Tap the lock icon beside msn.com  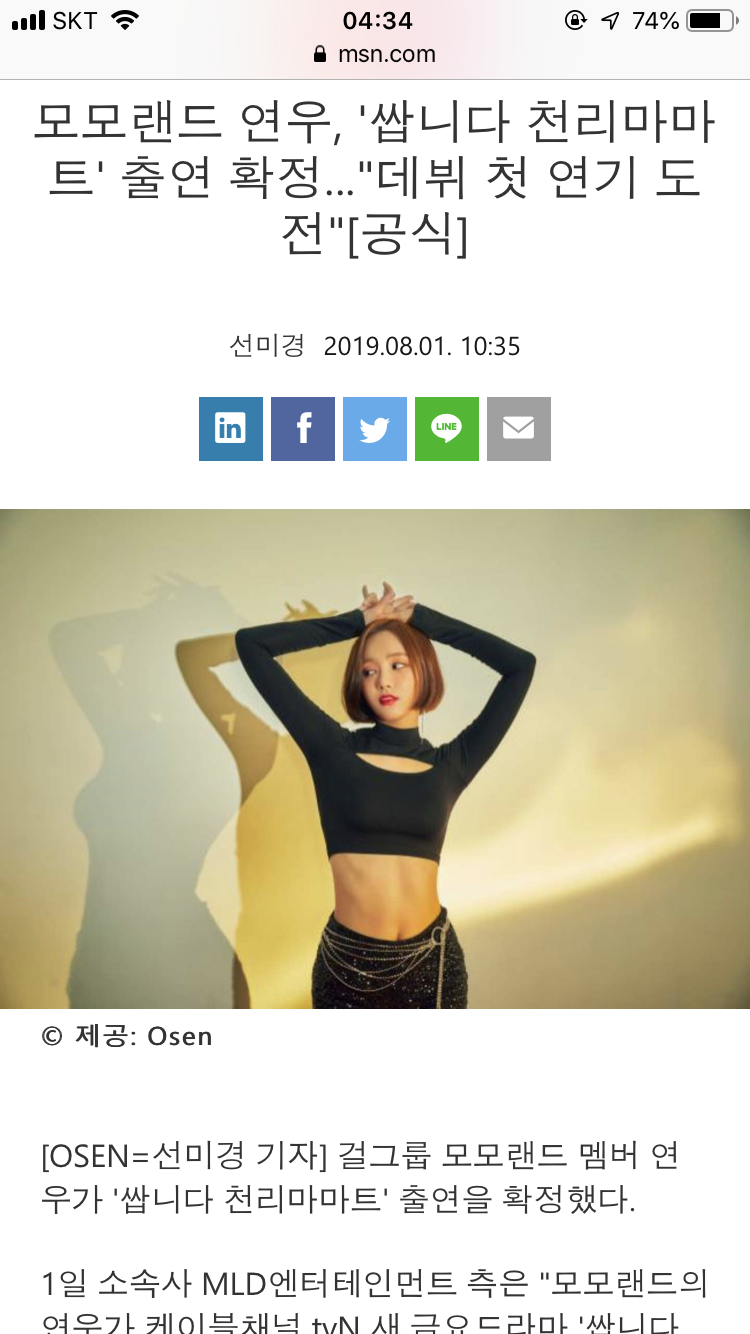320,54
